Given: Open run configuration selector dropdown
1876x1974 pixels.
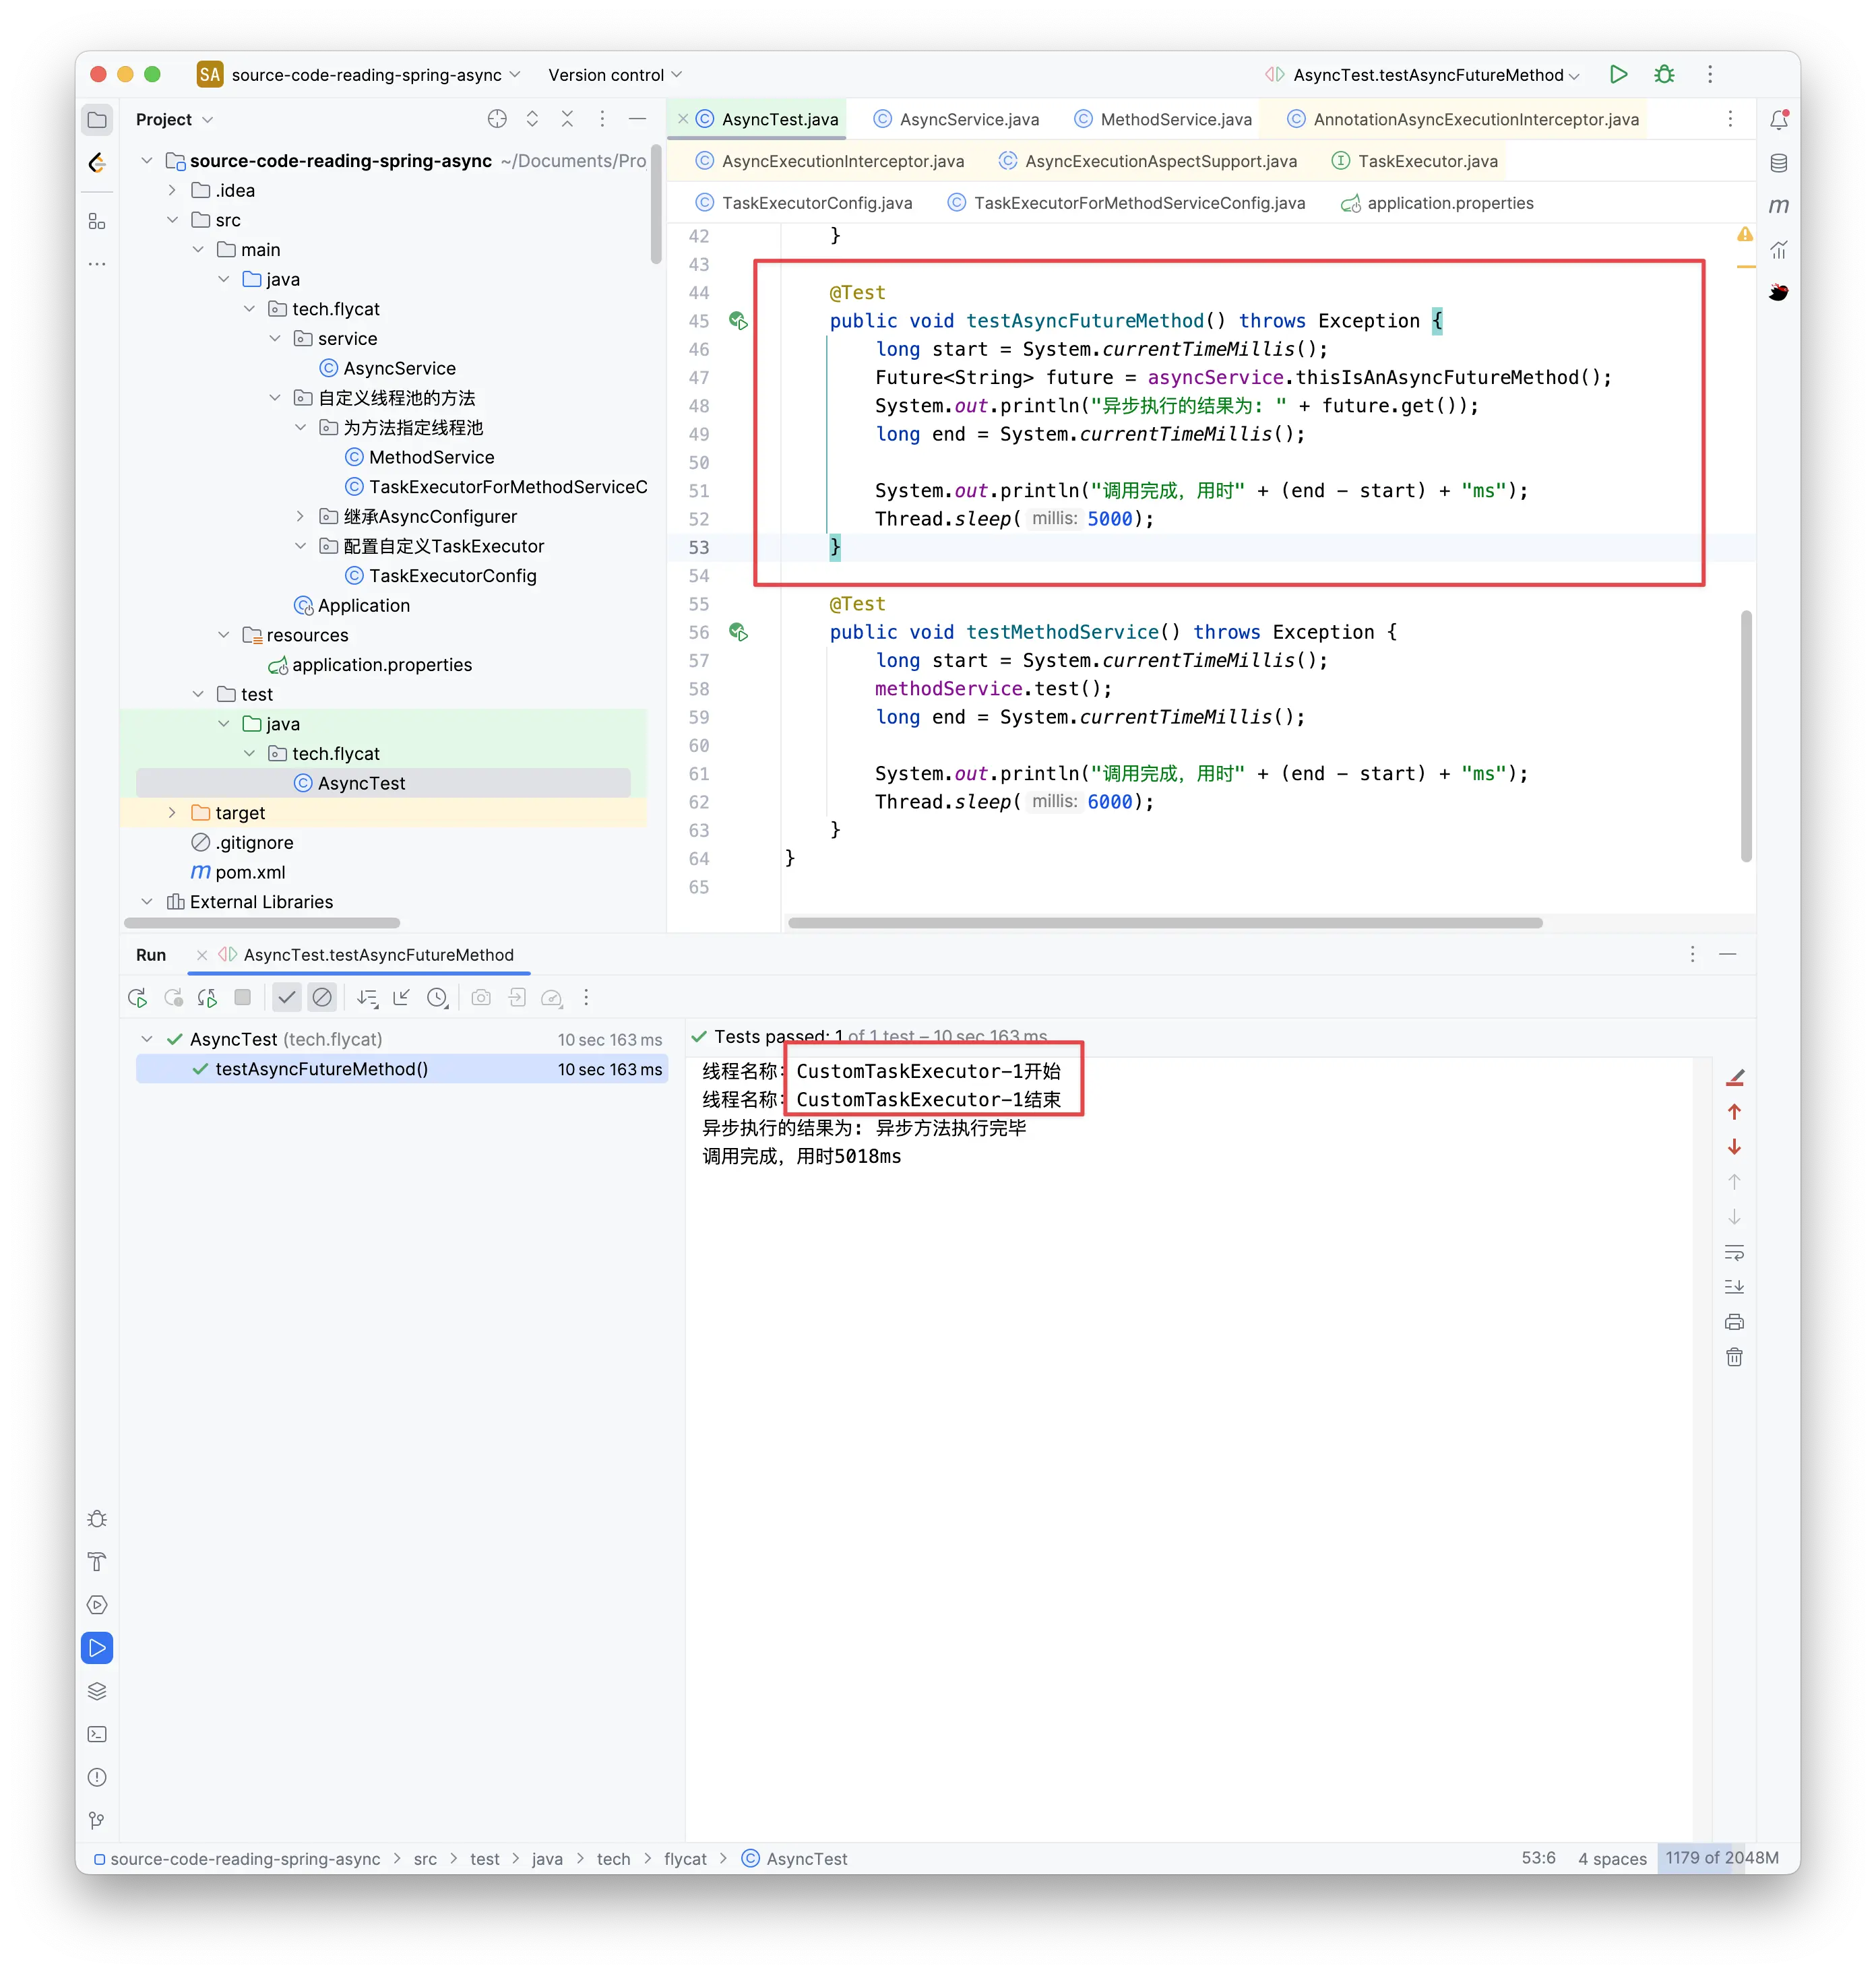Looking at the screenshot, I should (1423, 75).
